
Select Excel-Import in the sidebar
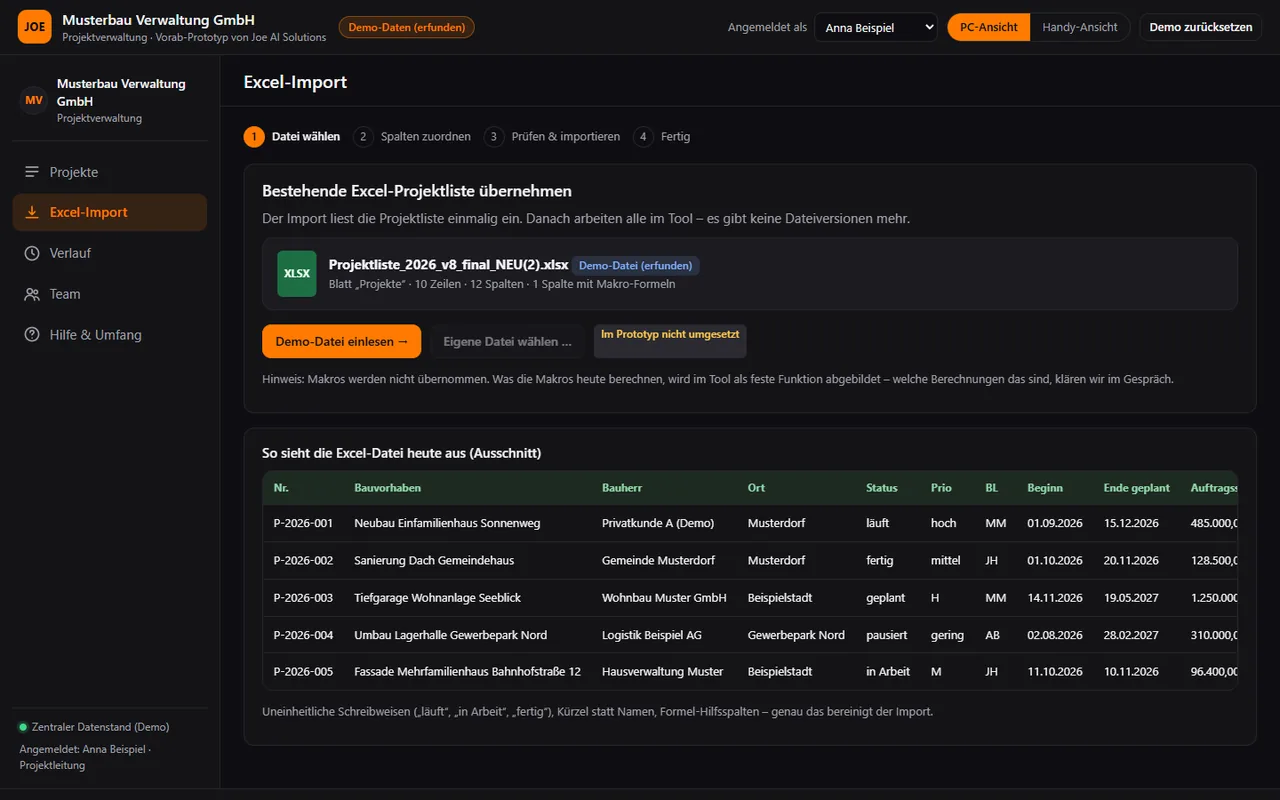click(110, 212)
